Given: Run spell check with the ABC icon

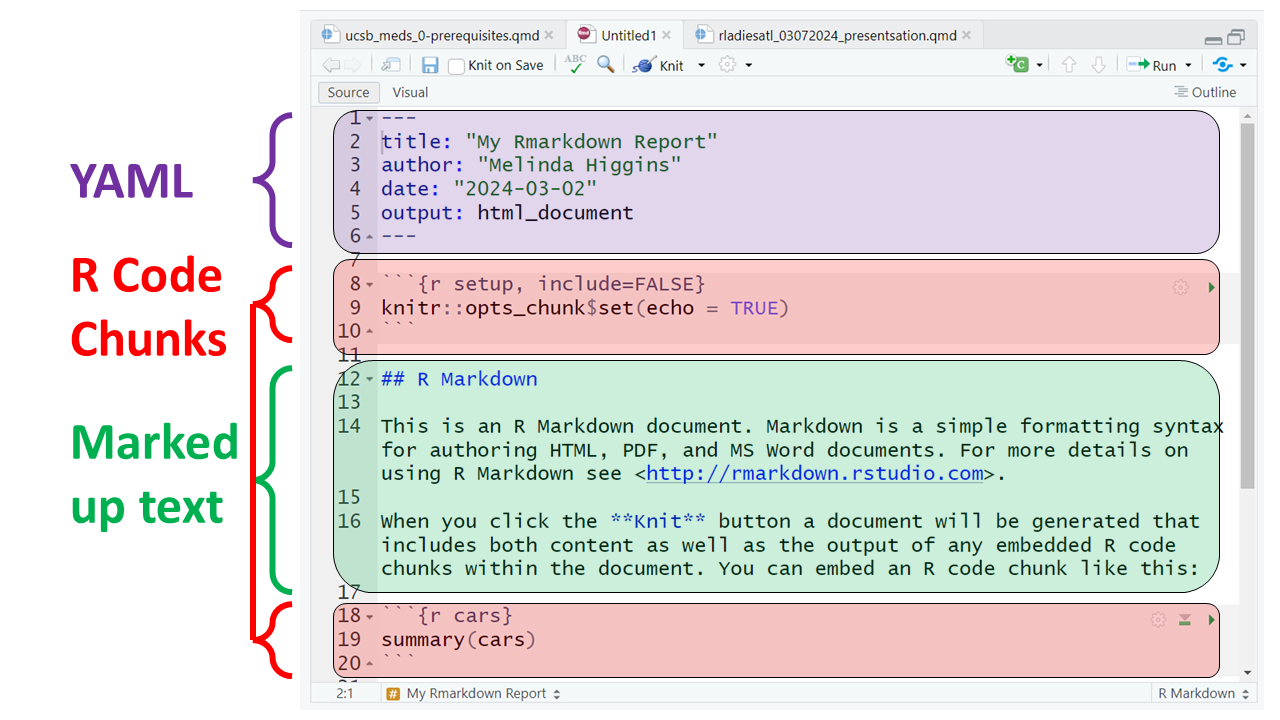Looking at the screenshot, I should point(575,64).
